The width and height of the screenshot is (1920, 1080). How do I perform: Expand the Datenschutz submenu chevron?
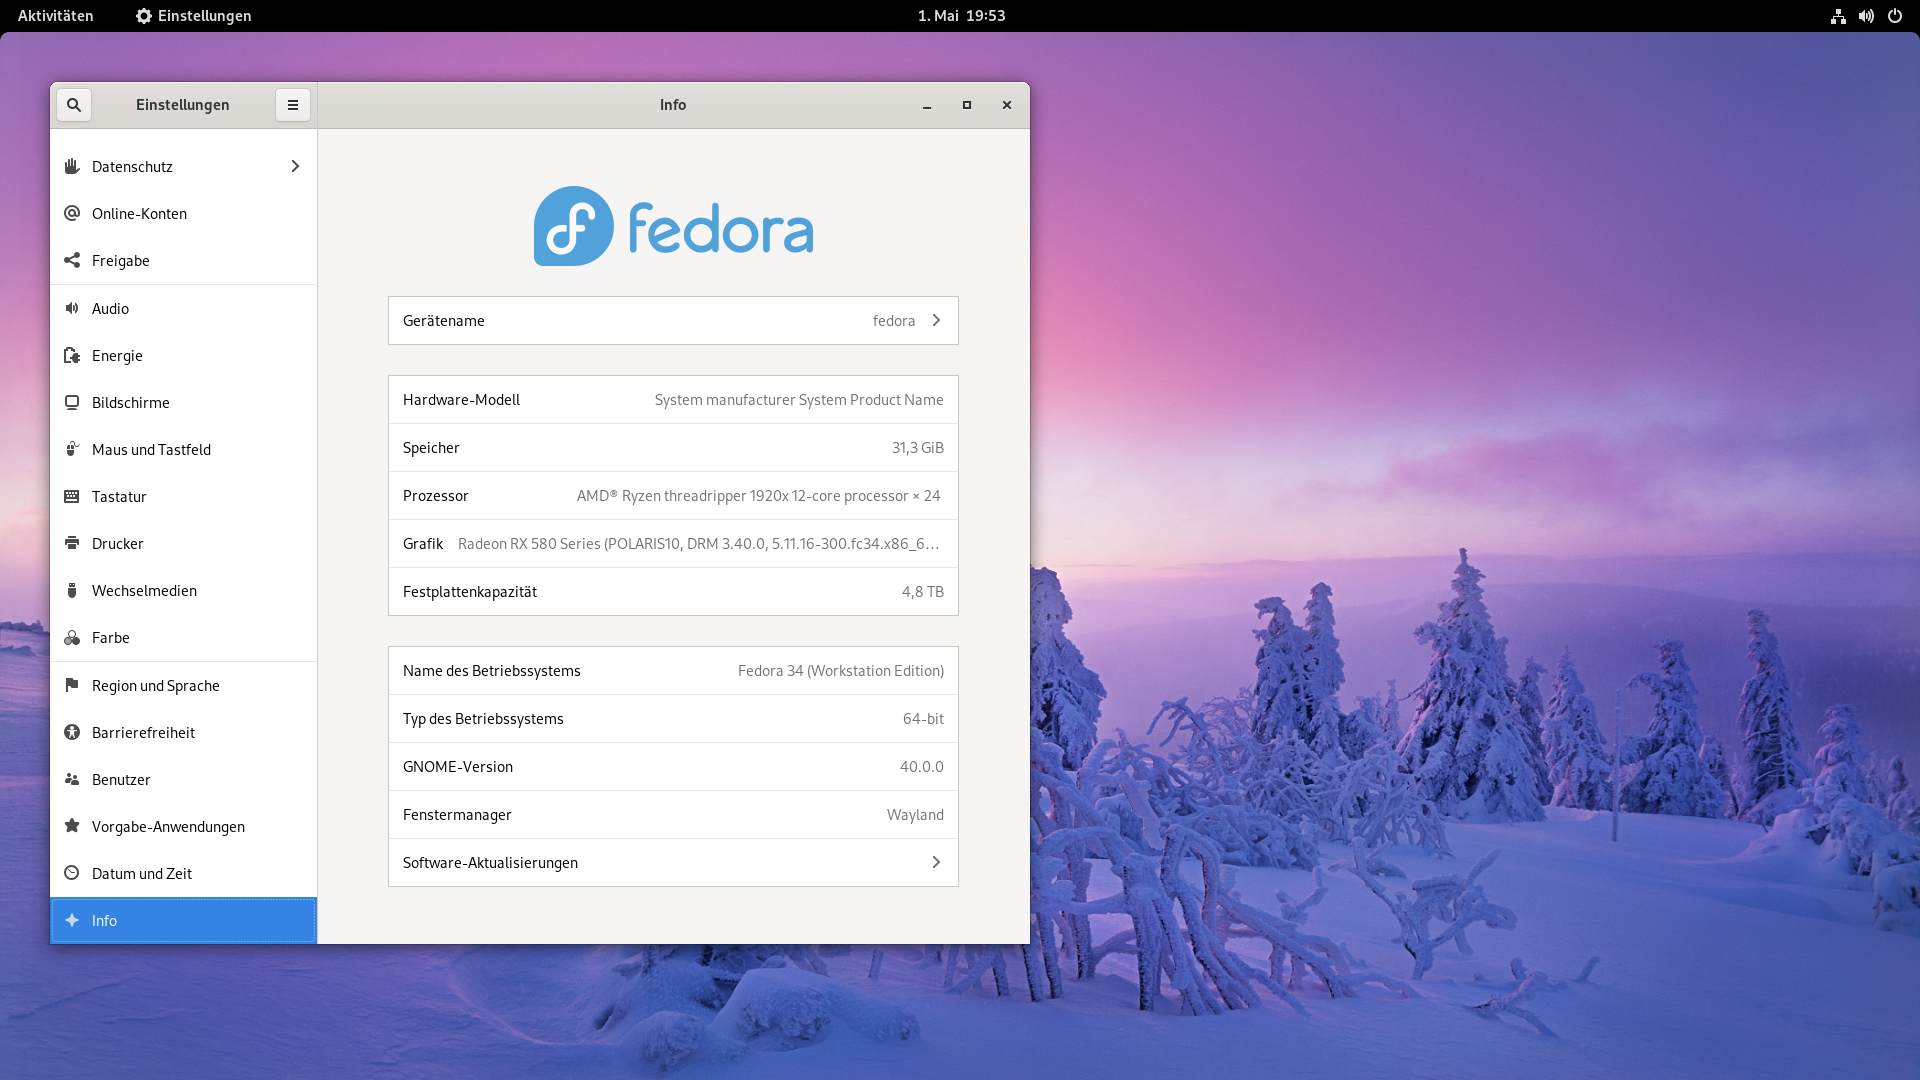pos(295,167)
